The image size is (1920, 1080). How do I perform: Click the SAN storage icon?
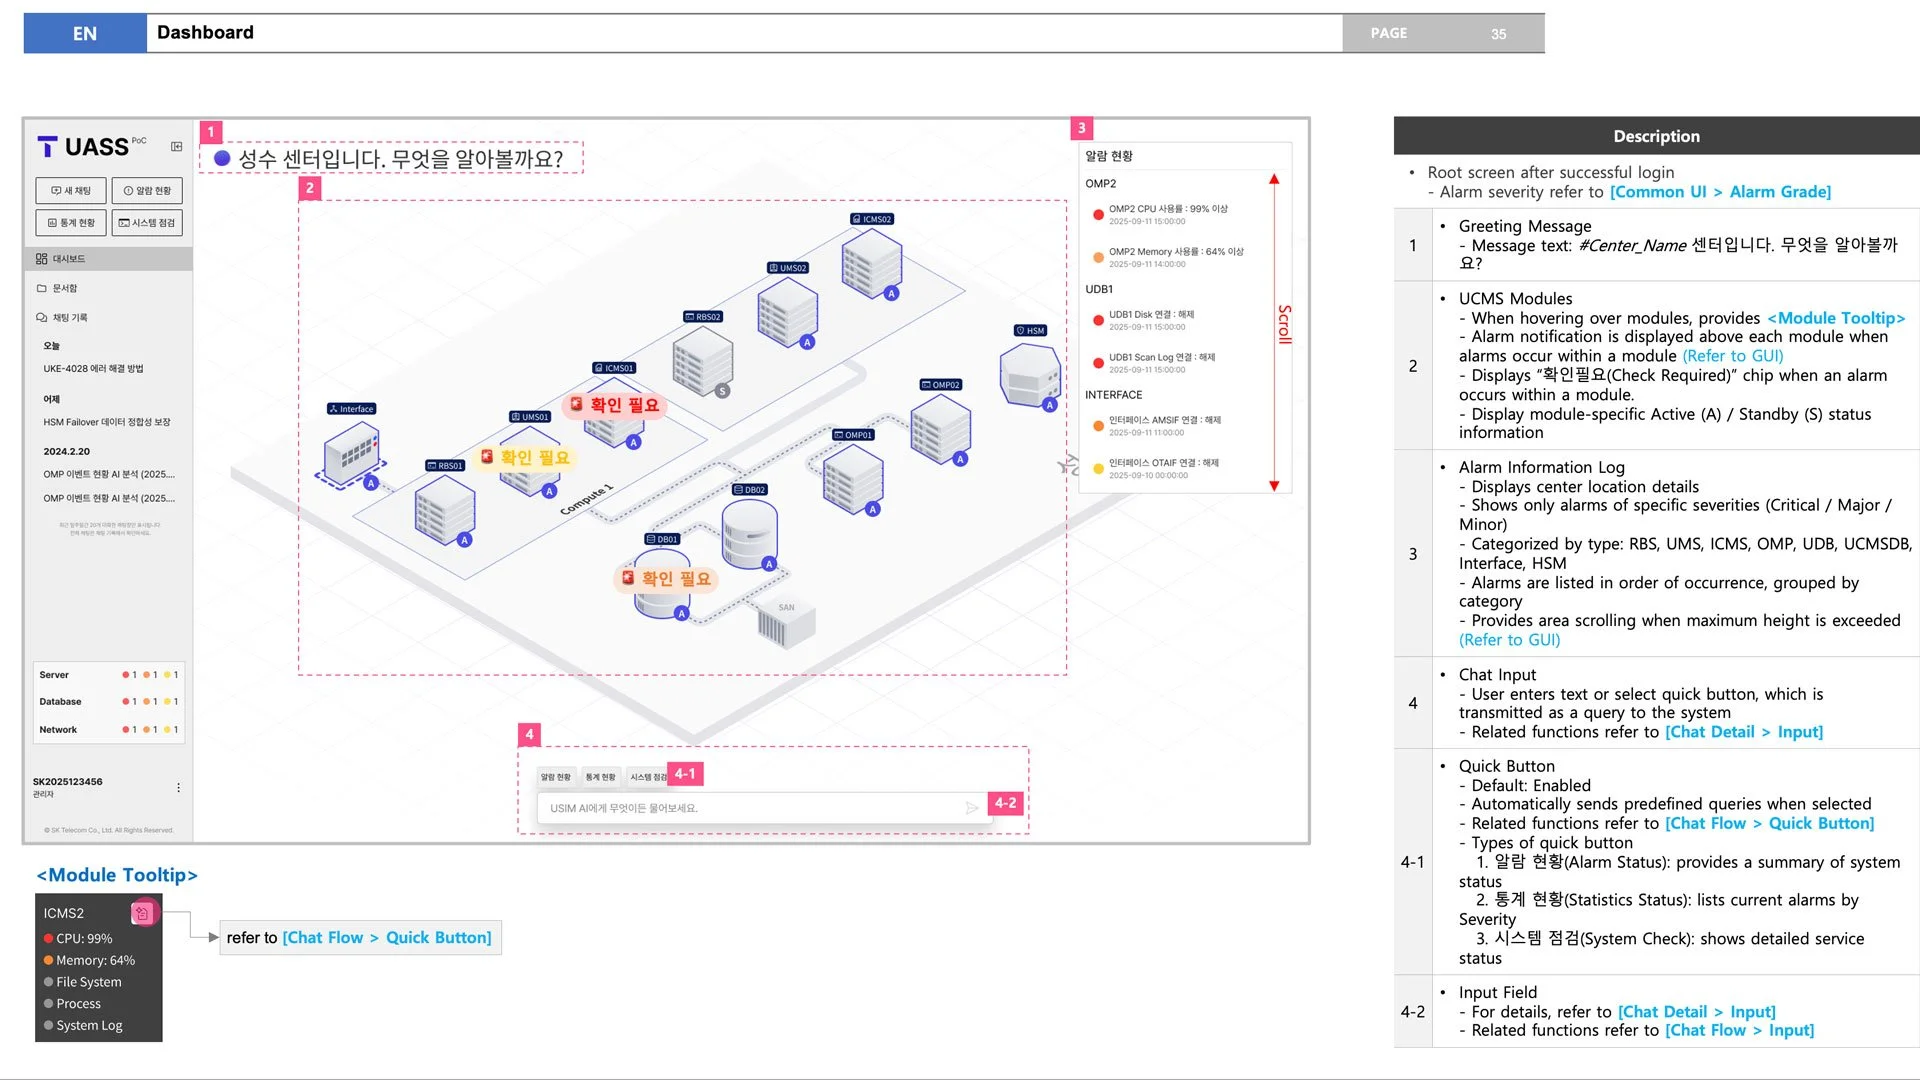(x=786, y=623)
